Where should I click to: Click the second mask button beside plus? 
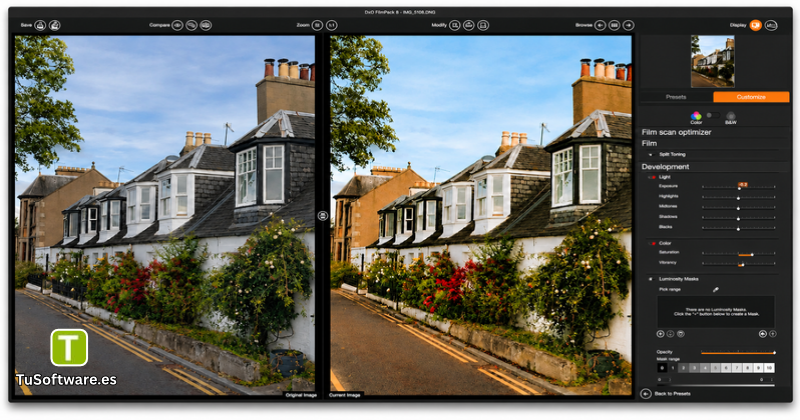(x=670, y=334)
